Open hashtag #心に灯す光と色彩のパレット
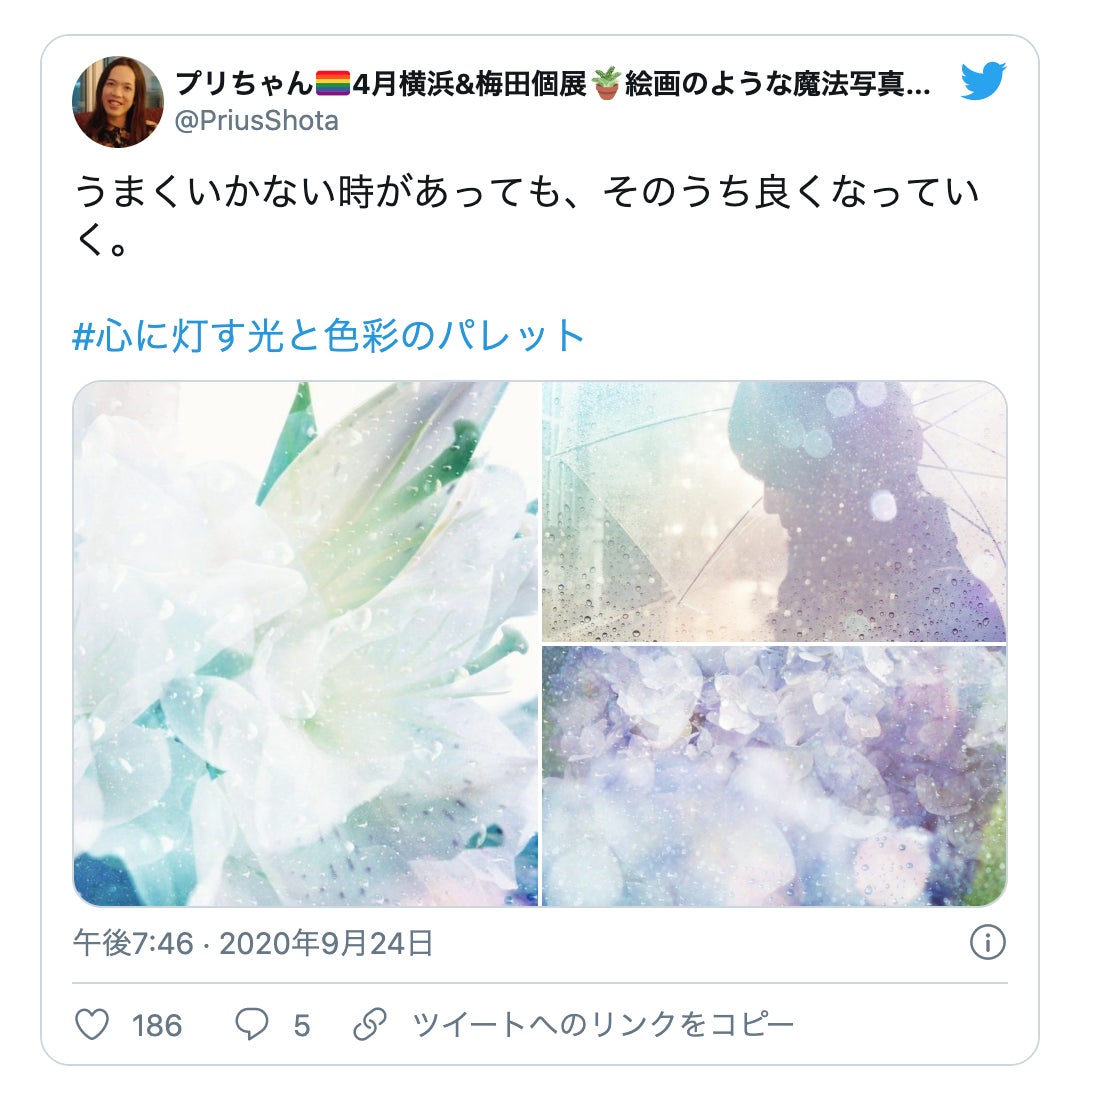Viewport: 1098px width, 1094px height. point(328,335)
